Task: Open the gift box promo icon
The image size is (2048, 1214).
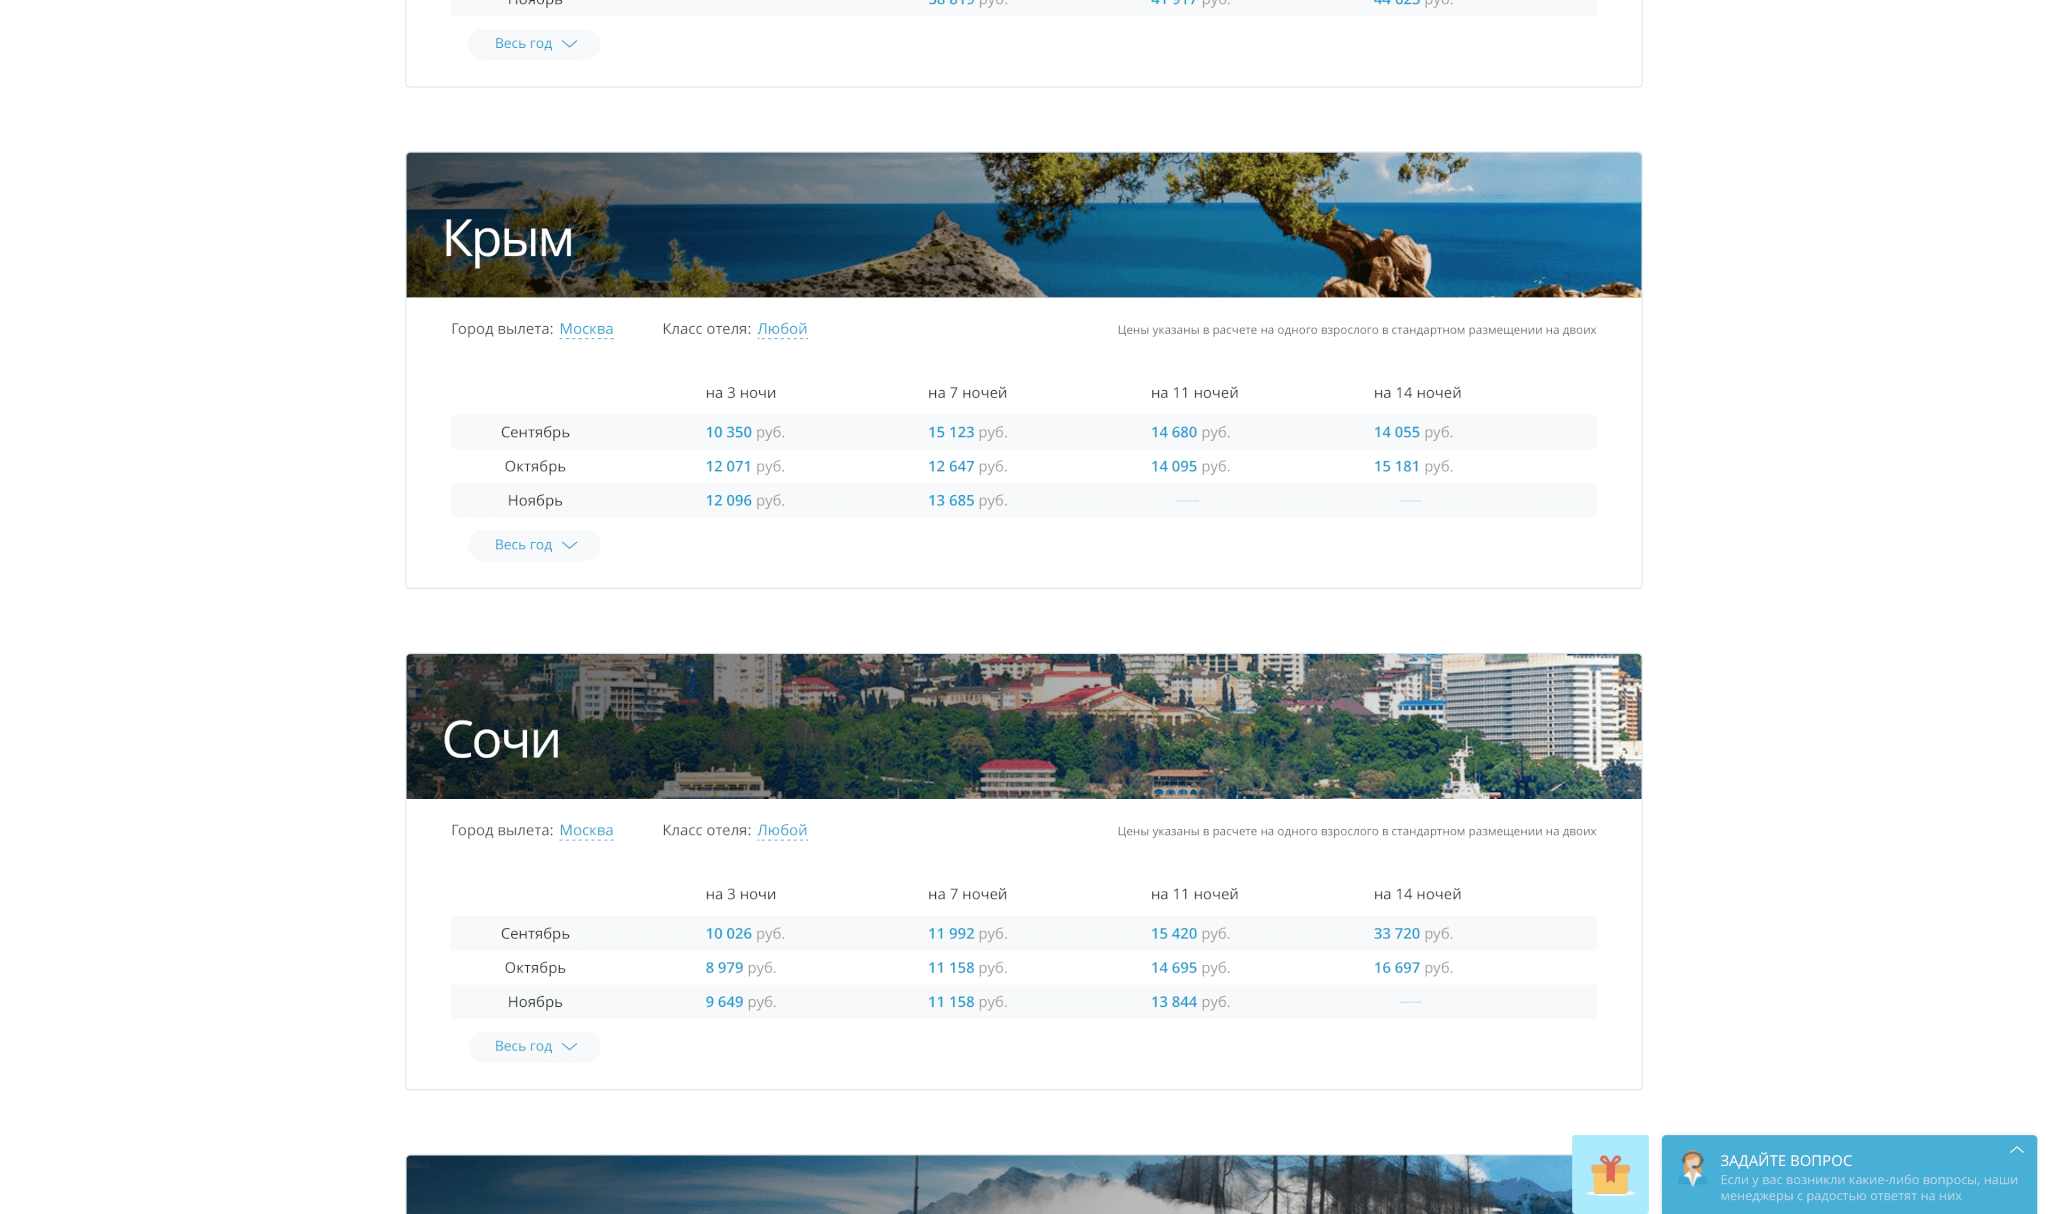Action: tap(1610, 1174)
